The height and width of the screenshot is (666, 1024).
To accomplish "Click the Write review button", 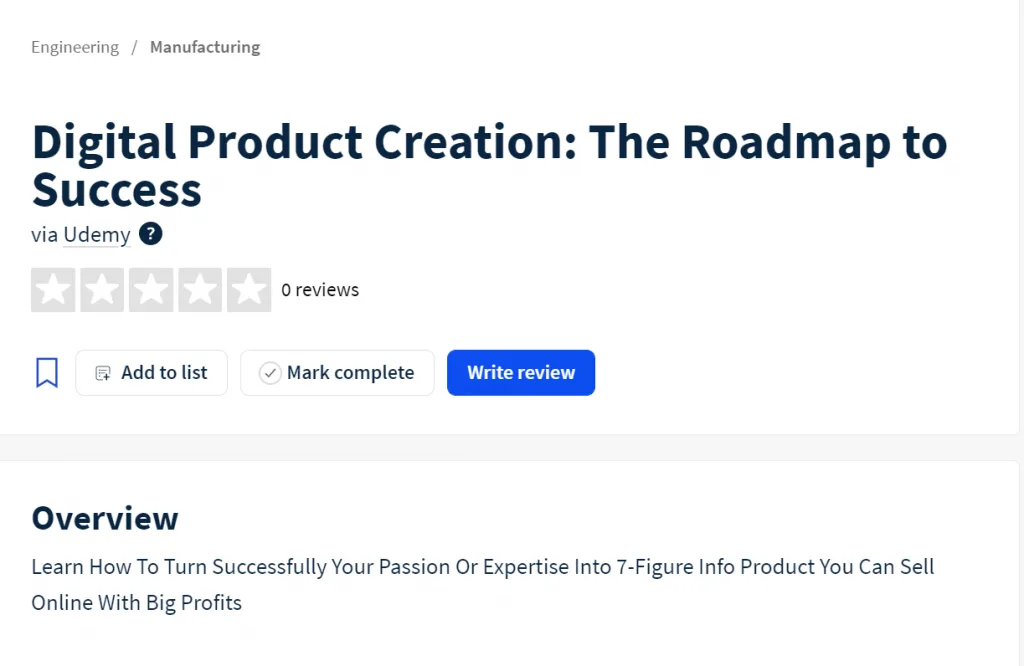I will (x=521, y=373).
